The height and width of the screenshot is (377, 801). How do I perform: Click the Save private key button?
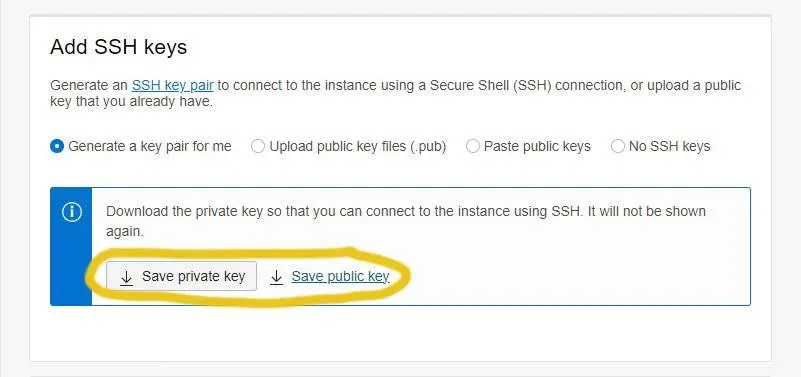pos(181,276)
